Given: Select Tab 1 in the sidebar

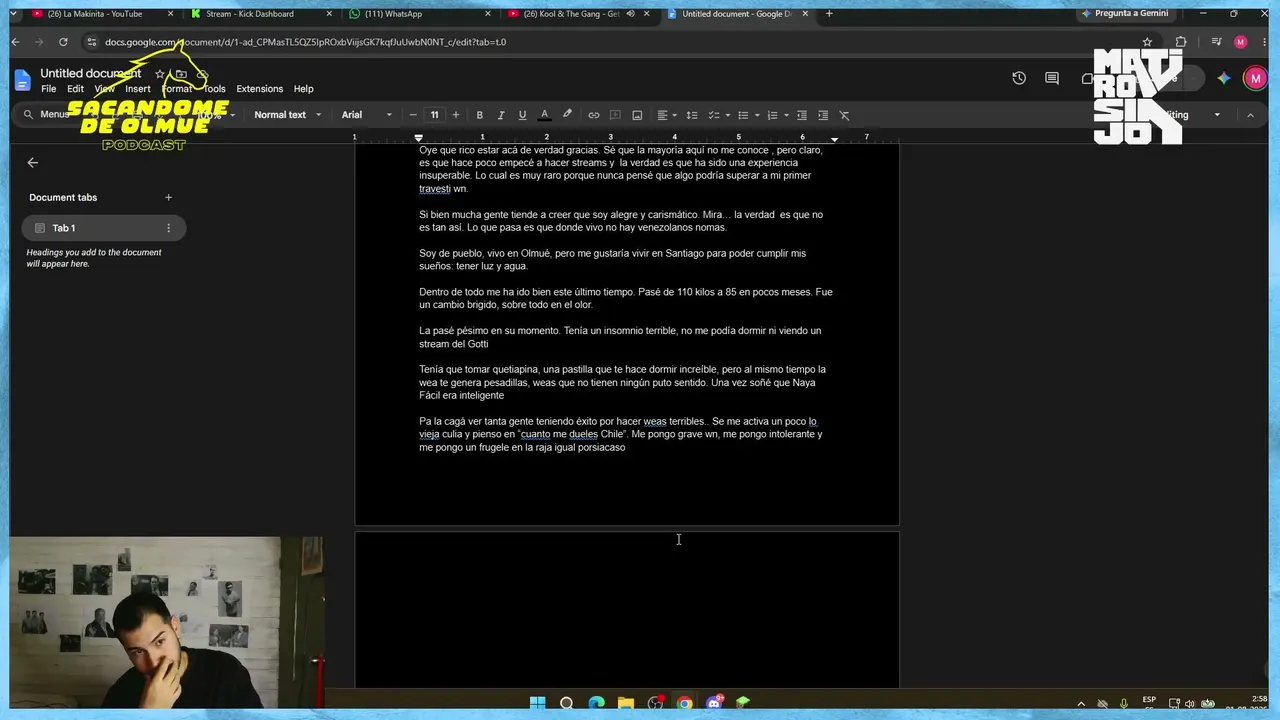Looking at the screenshot, I should coord(103,228).
